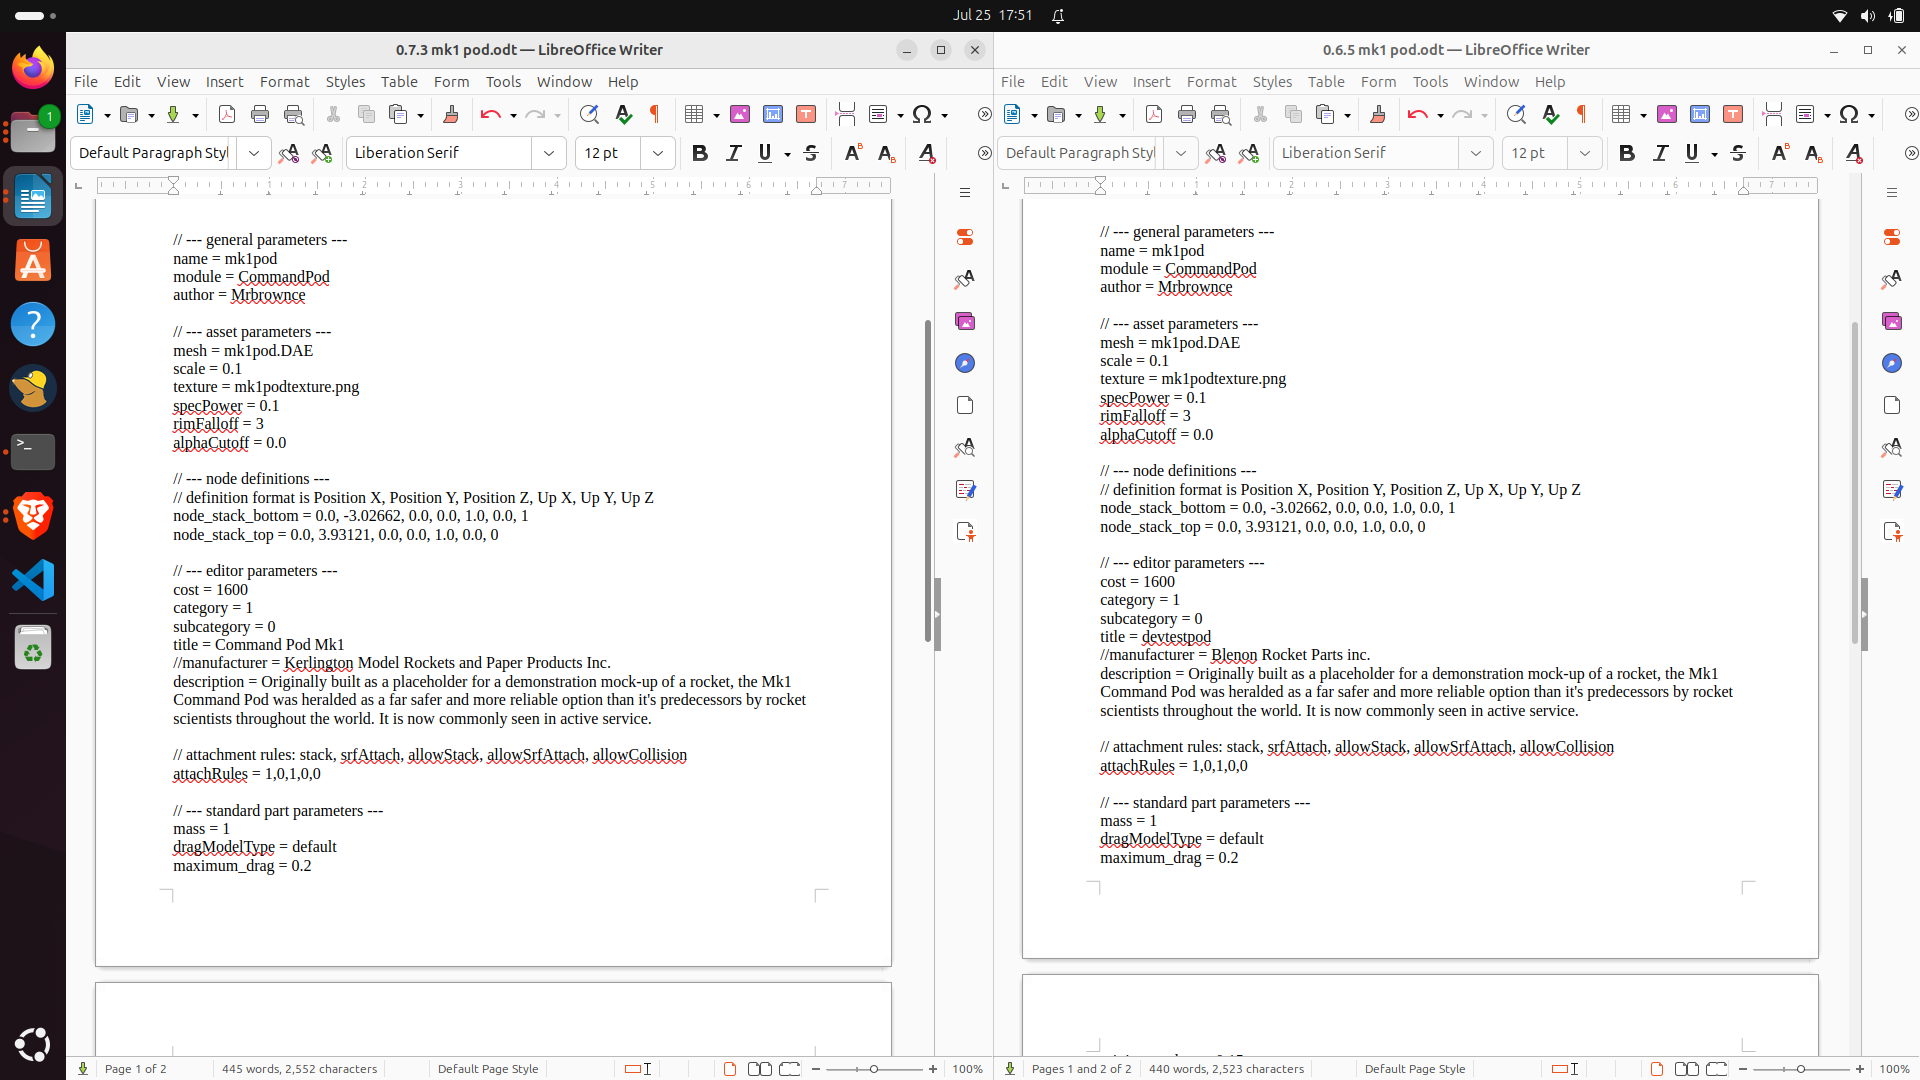Click 100% zoom level in right status bar
Viewport: 1920px width, 1080px height.
coord(1895,1069)
